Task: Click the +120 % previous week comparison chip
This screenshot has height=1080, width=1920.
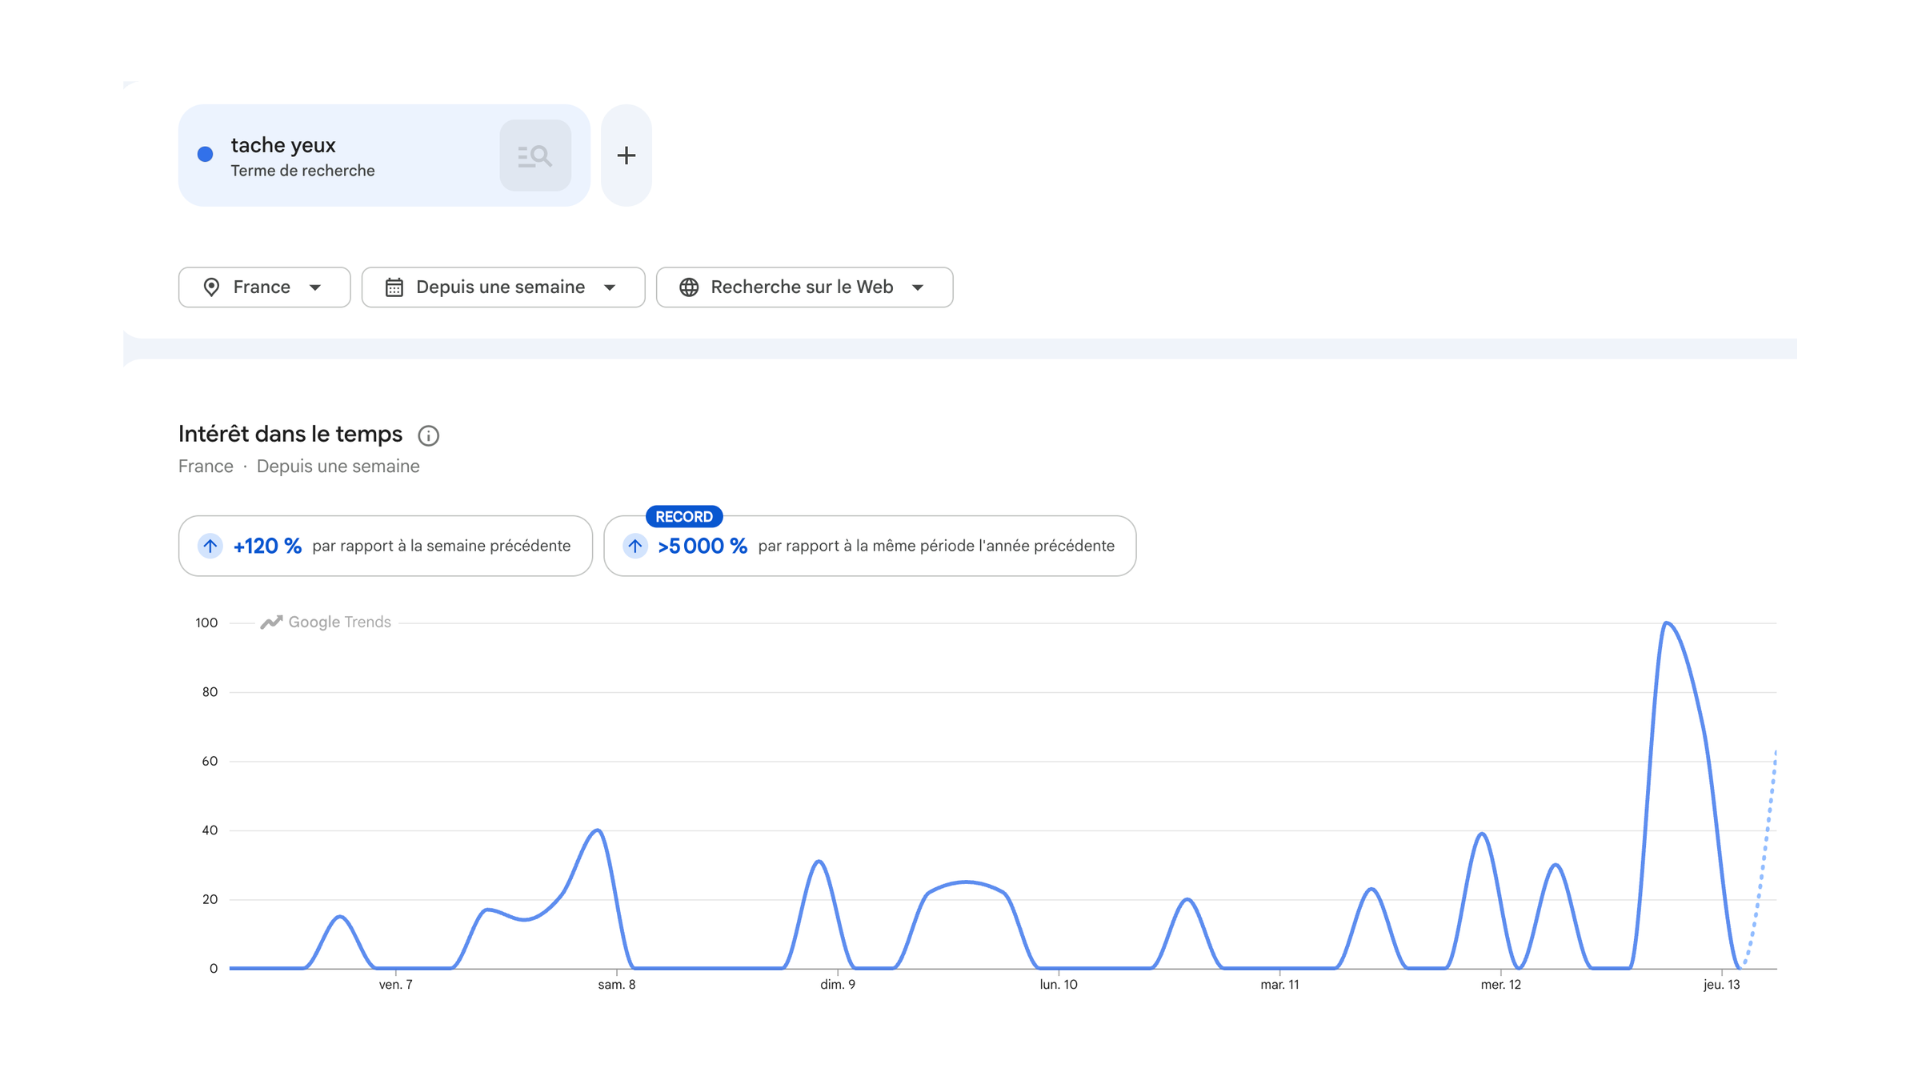Action: (385, 546)
